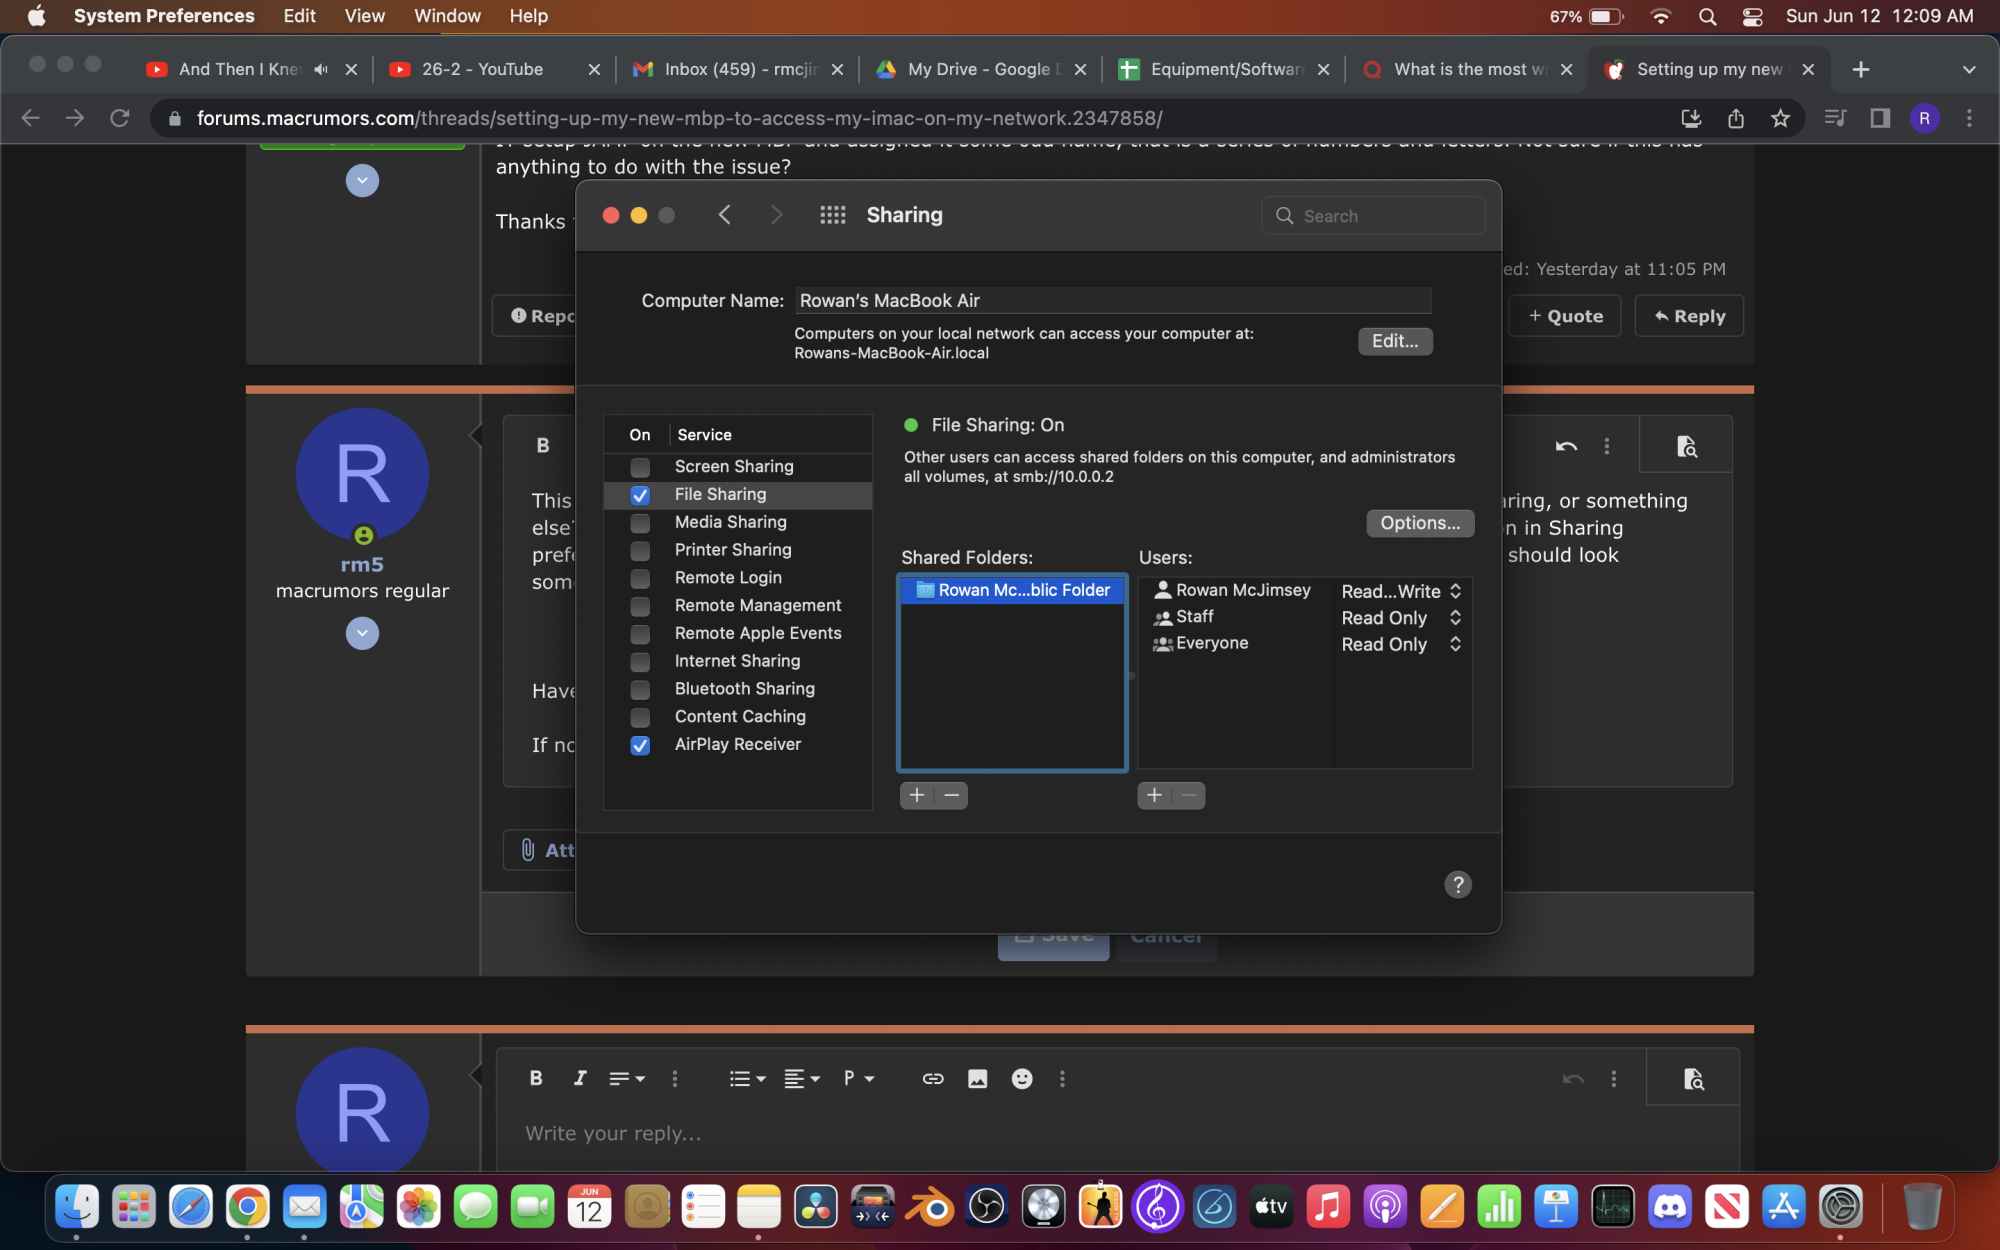Remove selected shared folder with minus button
2000x1250 pixels.
coord(951,795)
